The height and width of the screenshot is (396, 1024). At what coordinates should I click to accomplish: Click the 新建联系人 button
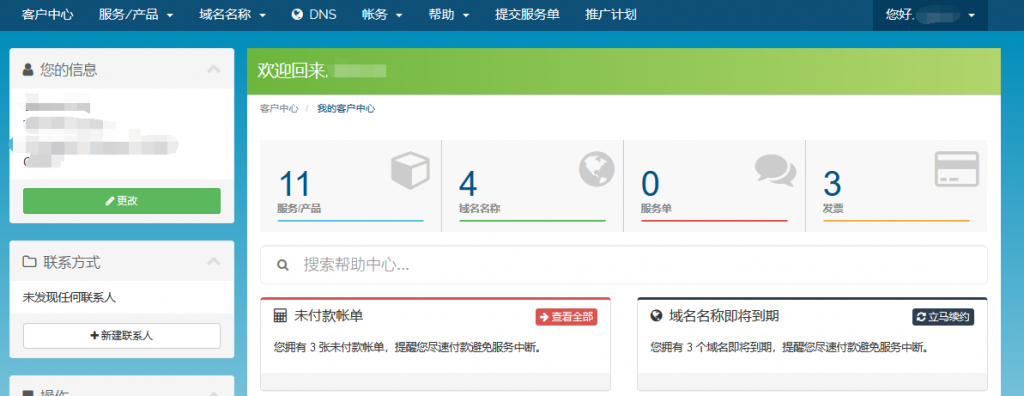(x=121, y=336)
